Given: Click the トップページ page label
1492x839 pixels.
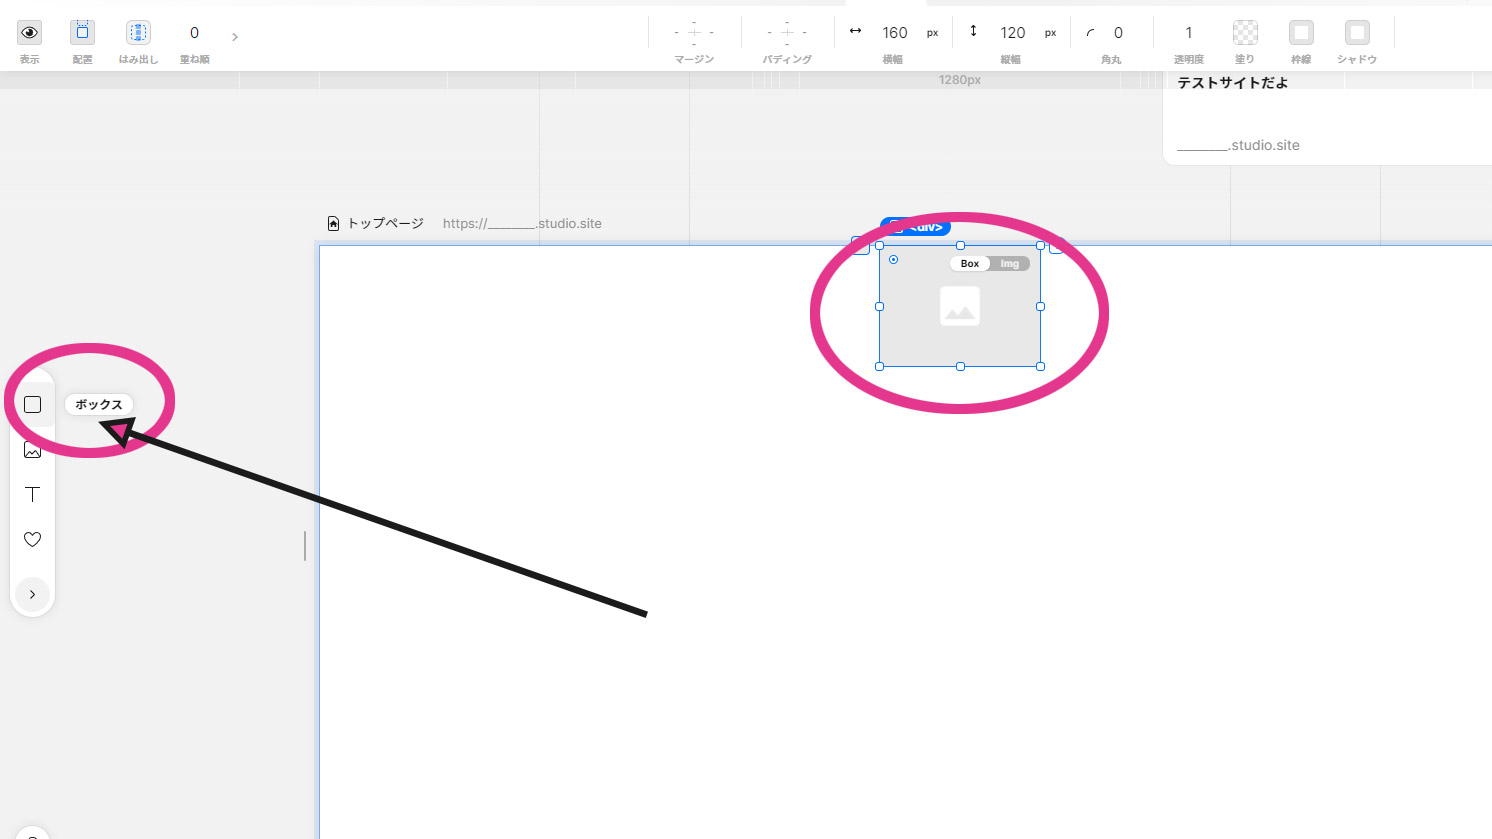Looking at the screenshot, I should pyautogui.click(x=386, y=224).
